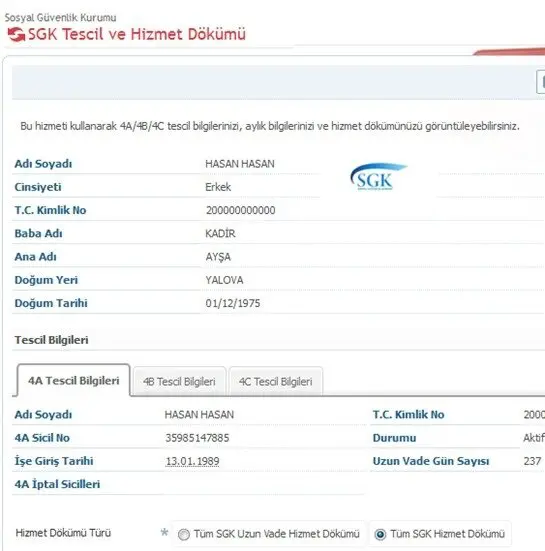This screenshot has width=545, height=551.
Task: Click the 4A İptal Sicilleri label
Action: (57, 484)
